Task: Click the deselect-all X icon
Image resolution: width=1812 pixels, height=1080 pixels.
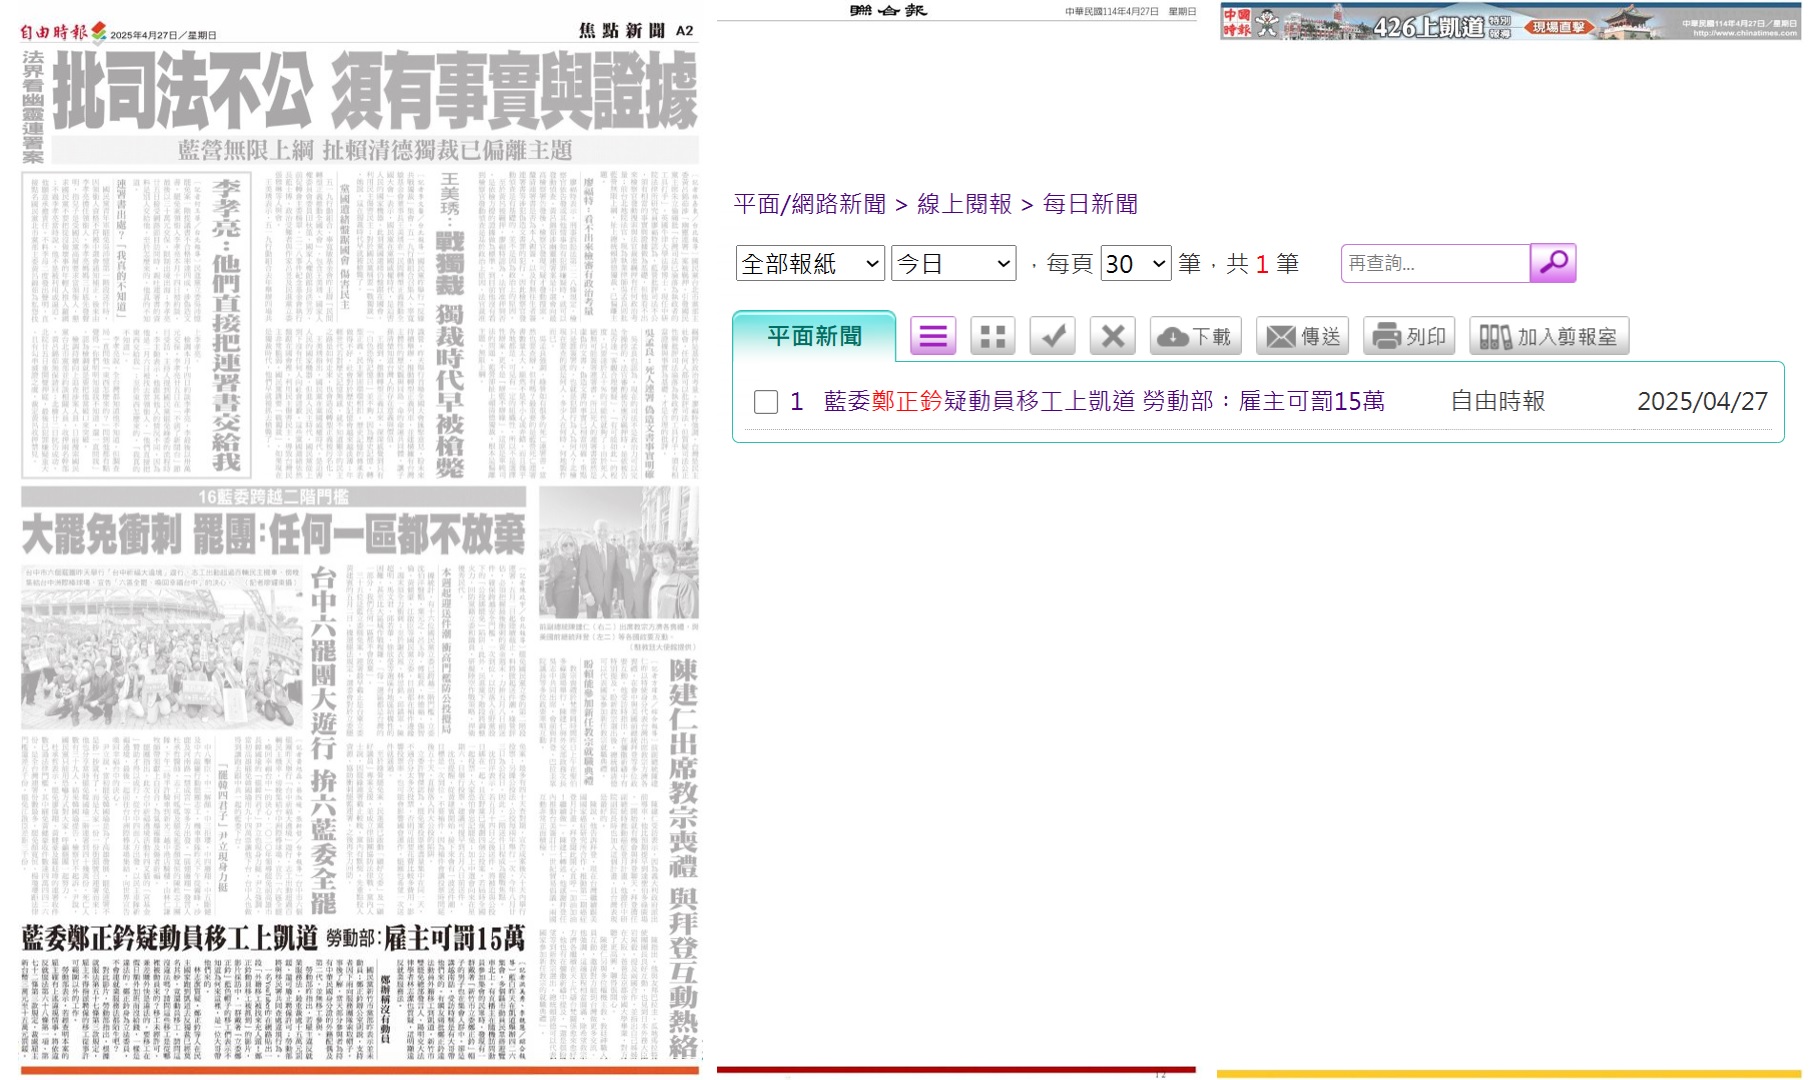Action: tap(1112, 336)
